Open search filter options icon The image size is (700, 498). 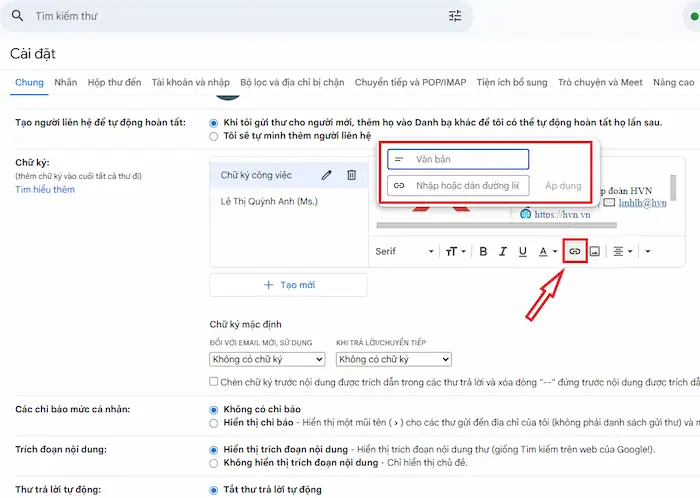point(455,16)
